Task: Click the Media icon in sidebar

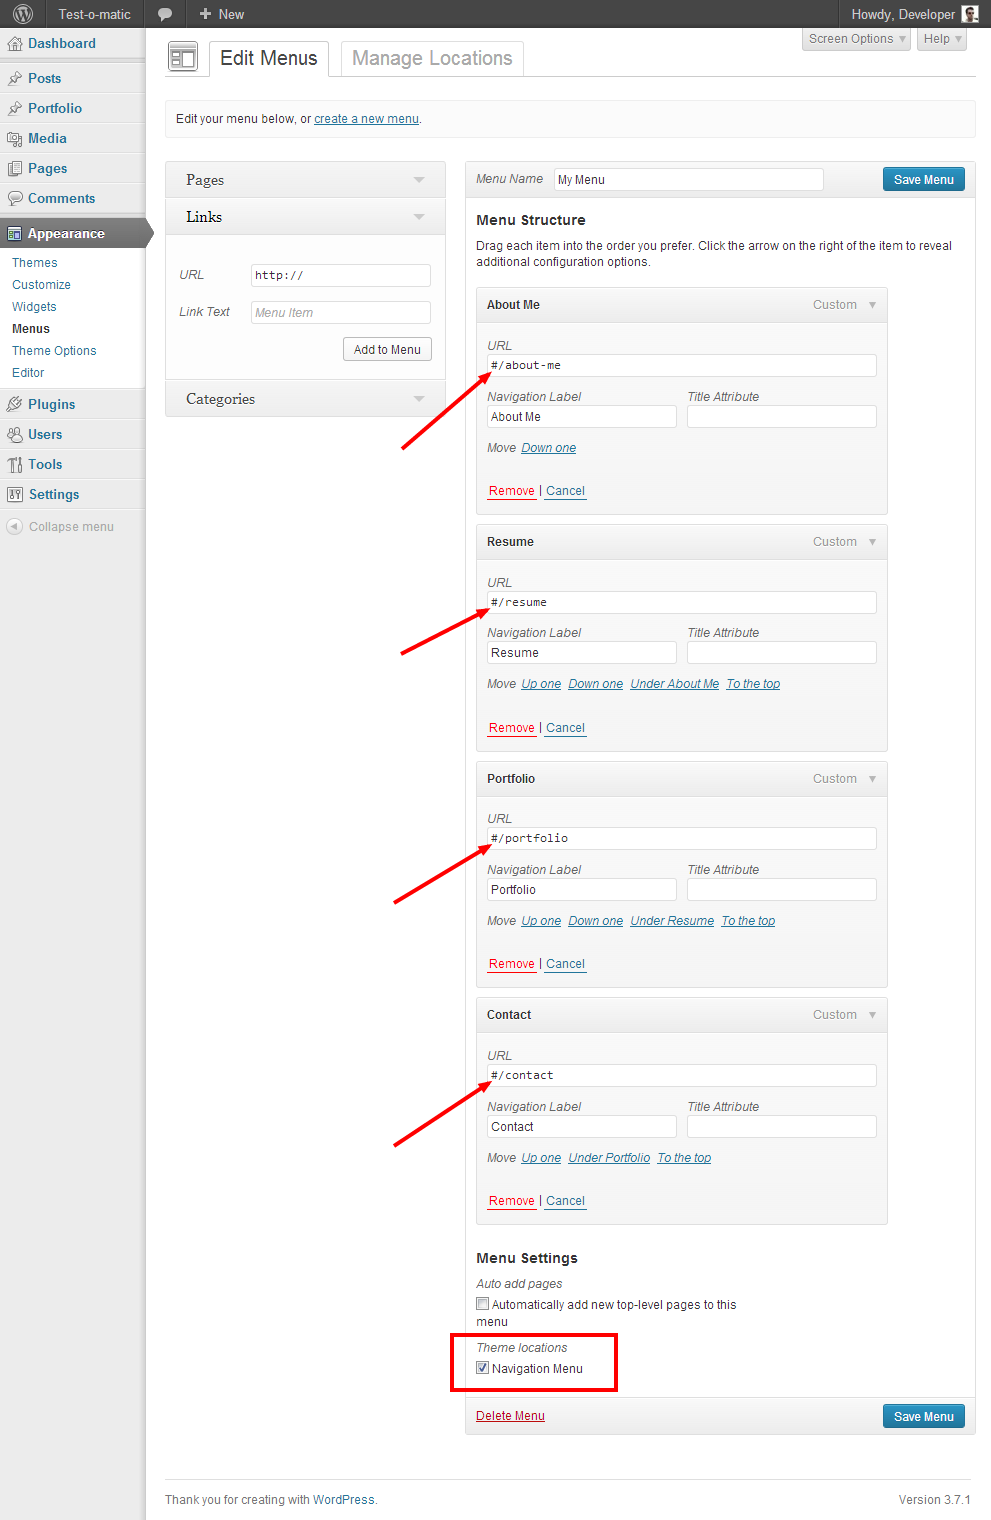Action: (x=15, y=139)
